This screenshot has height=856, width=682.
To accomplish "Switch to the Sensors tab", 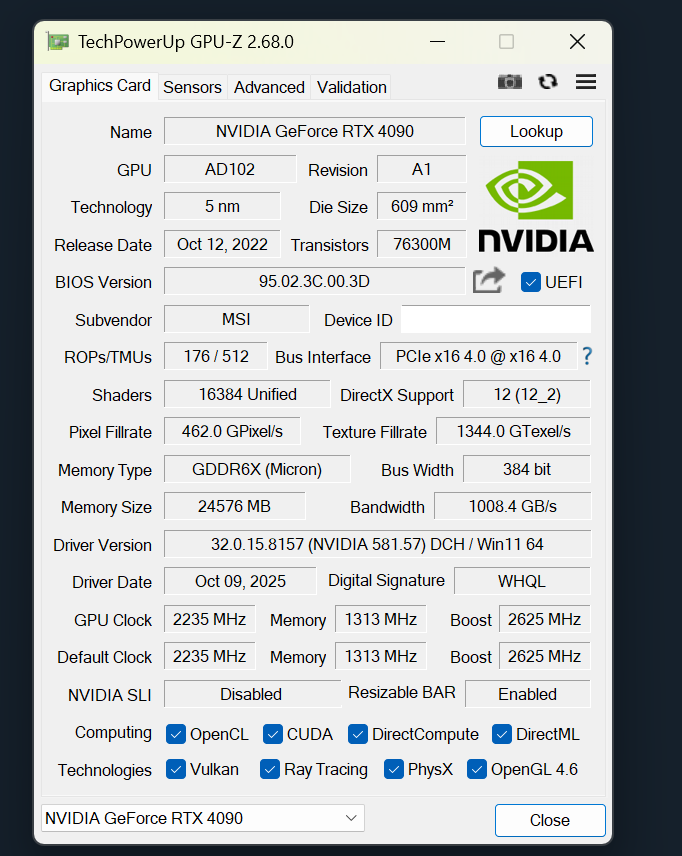I will pos(192,87).
